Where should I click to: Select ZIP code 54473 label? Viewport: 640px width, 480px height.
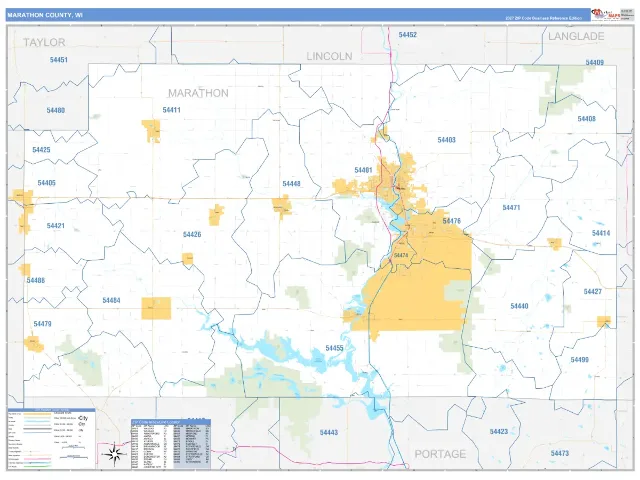click(560, 453)
